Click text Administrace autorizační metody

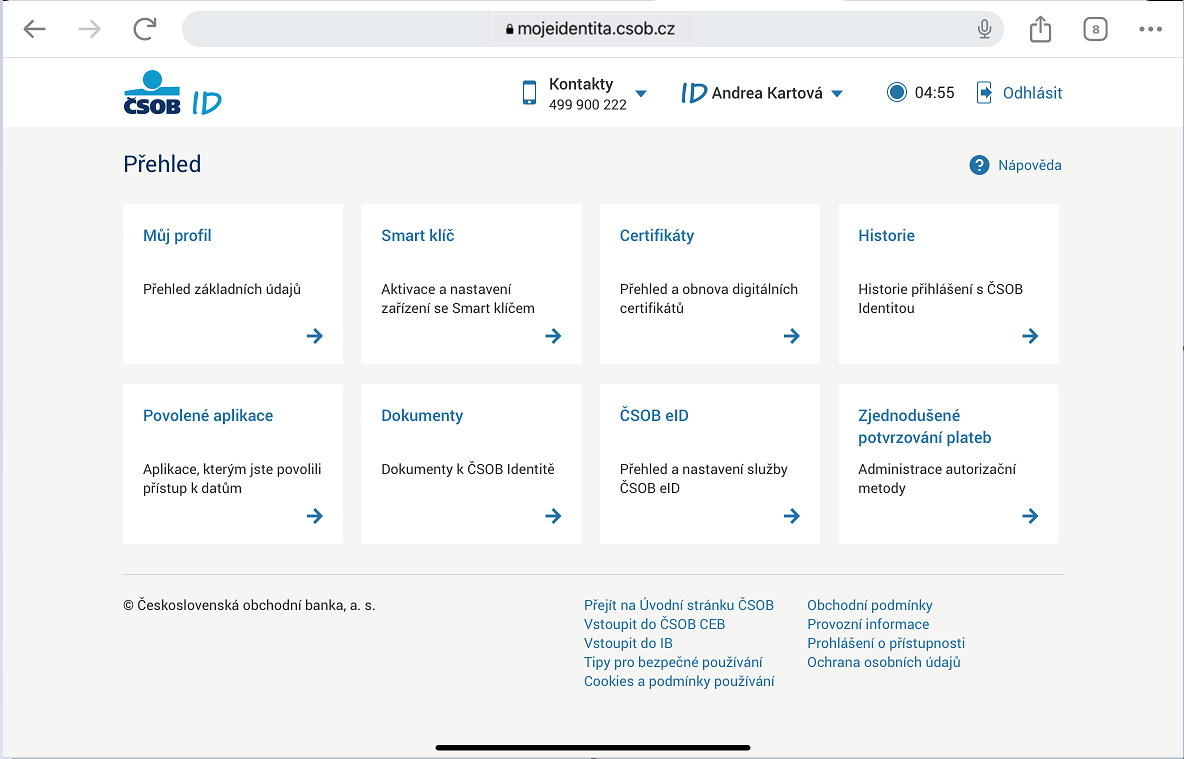pos(936,478)
